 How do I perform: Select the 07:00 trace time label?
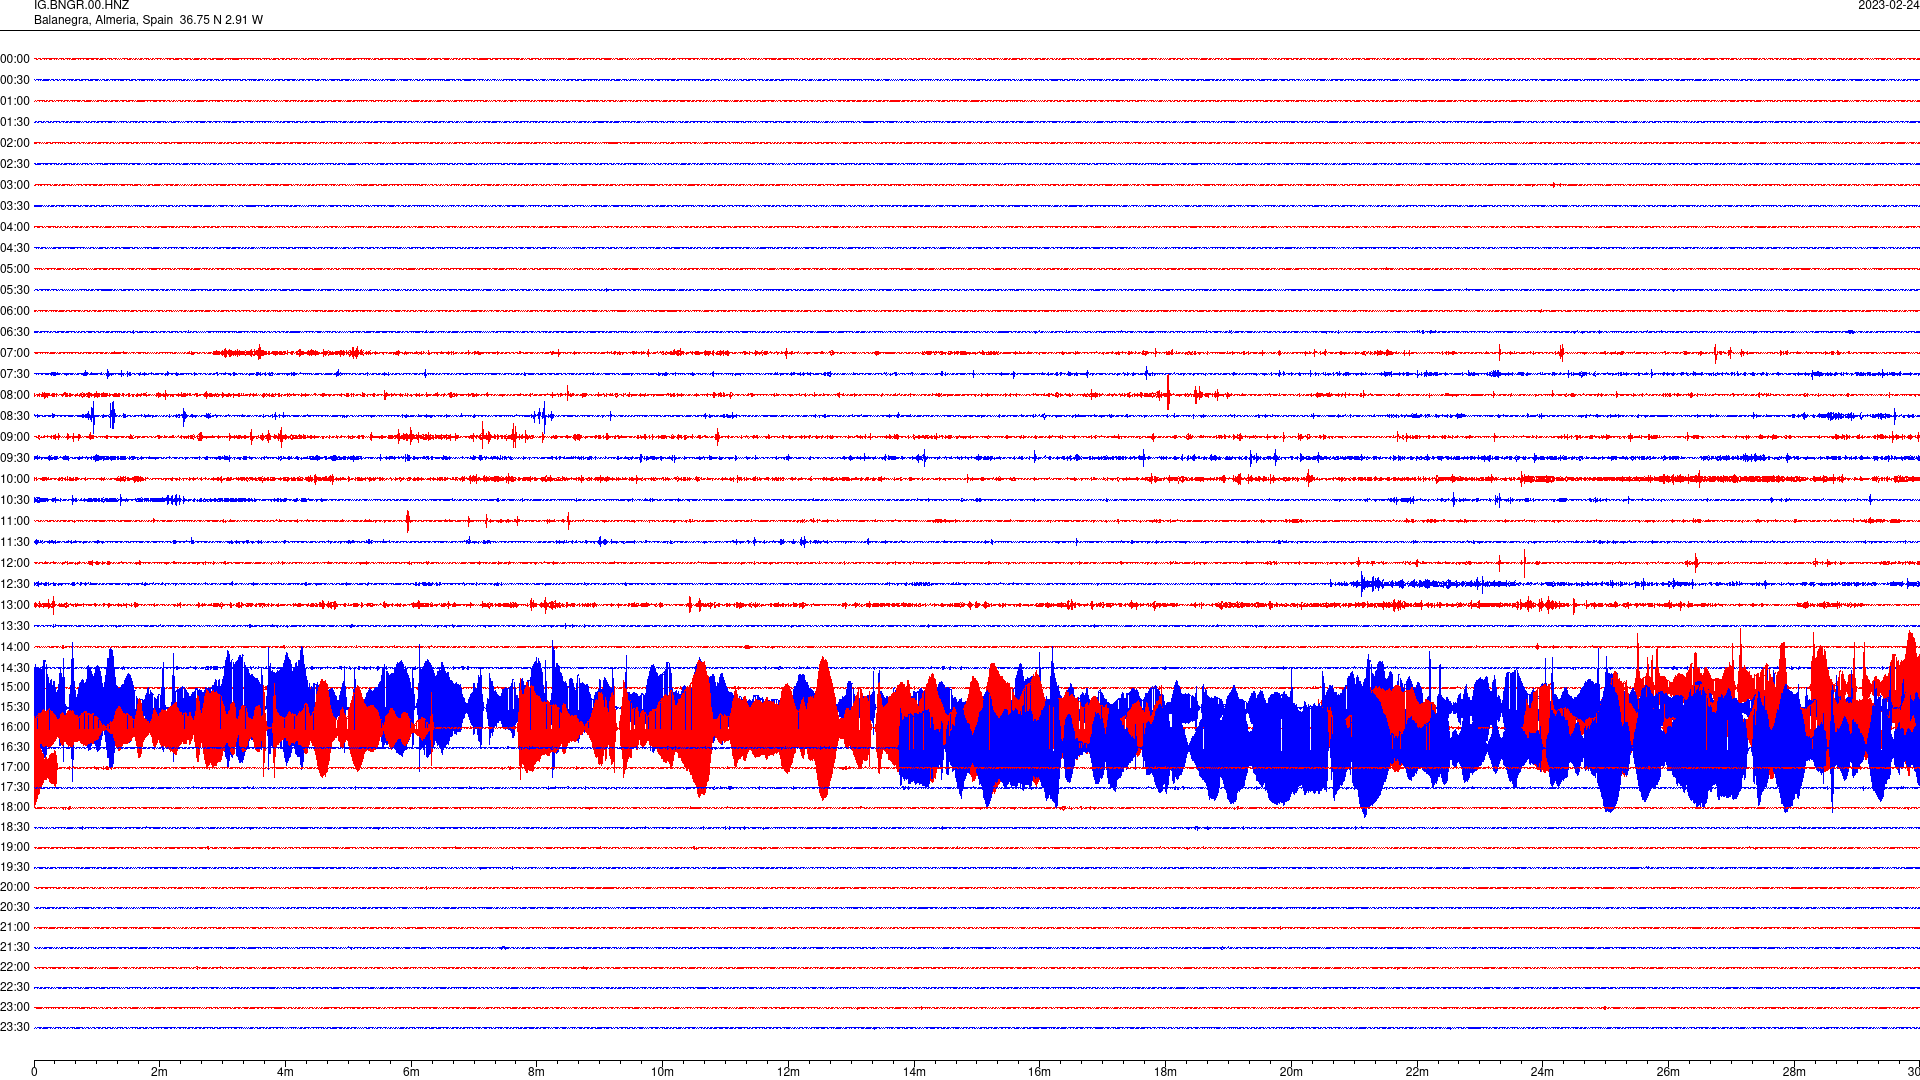[x=15, y=353]
